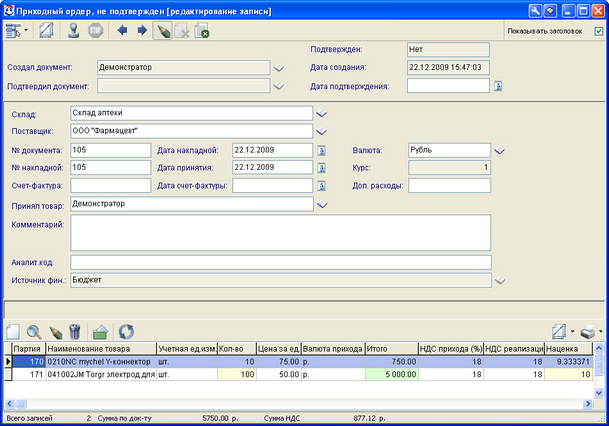Click the Счет-фактура input field

click(111, 186)
